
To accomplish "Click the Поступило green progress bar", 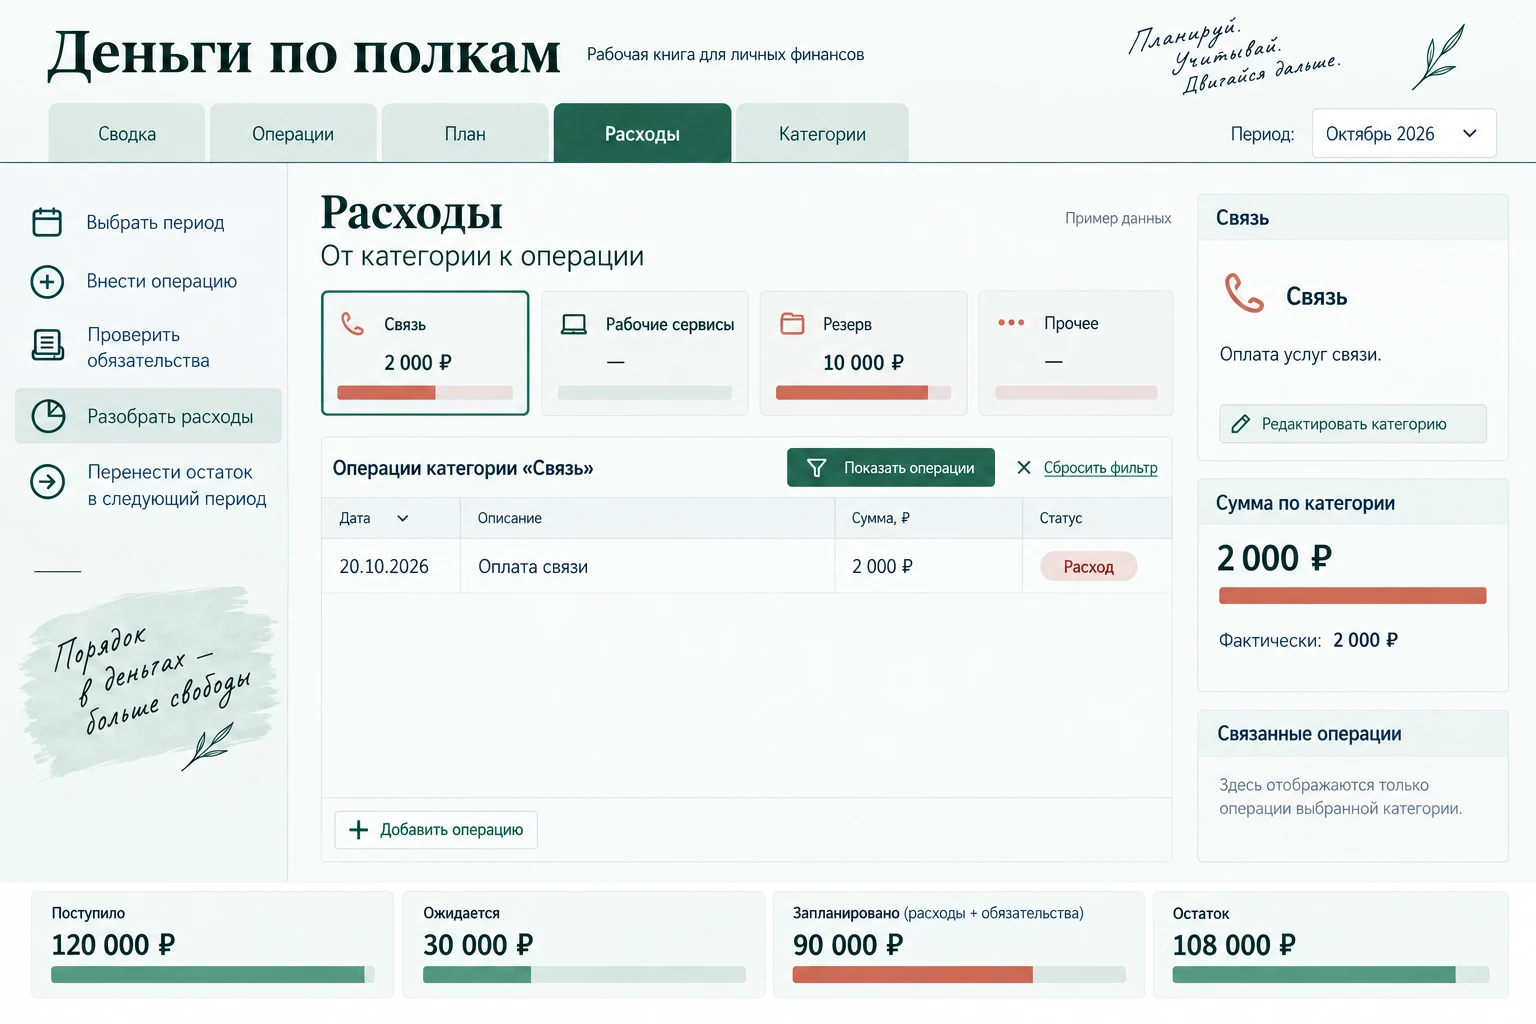I will tap(212, 974).
